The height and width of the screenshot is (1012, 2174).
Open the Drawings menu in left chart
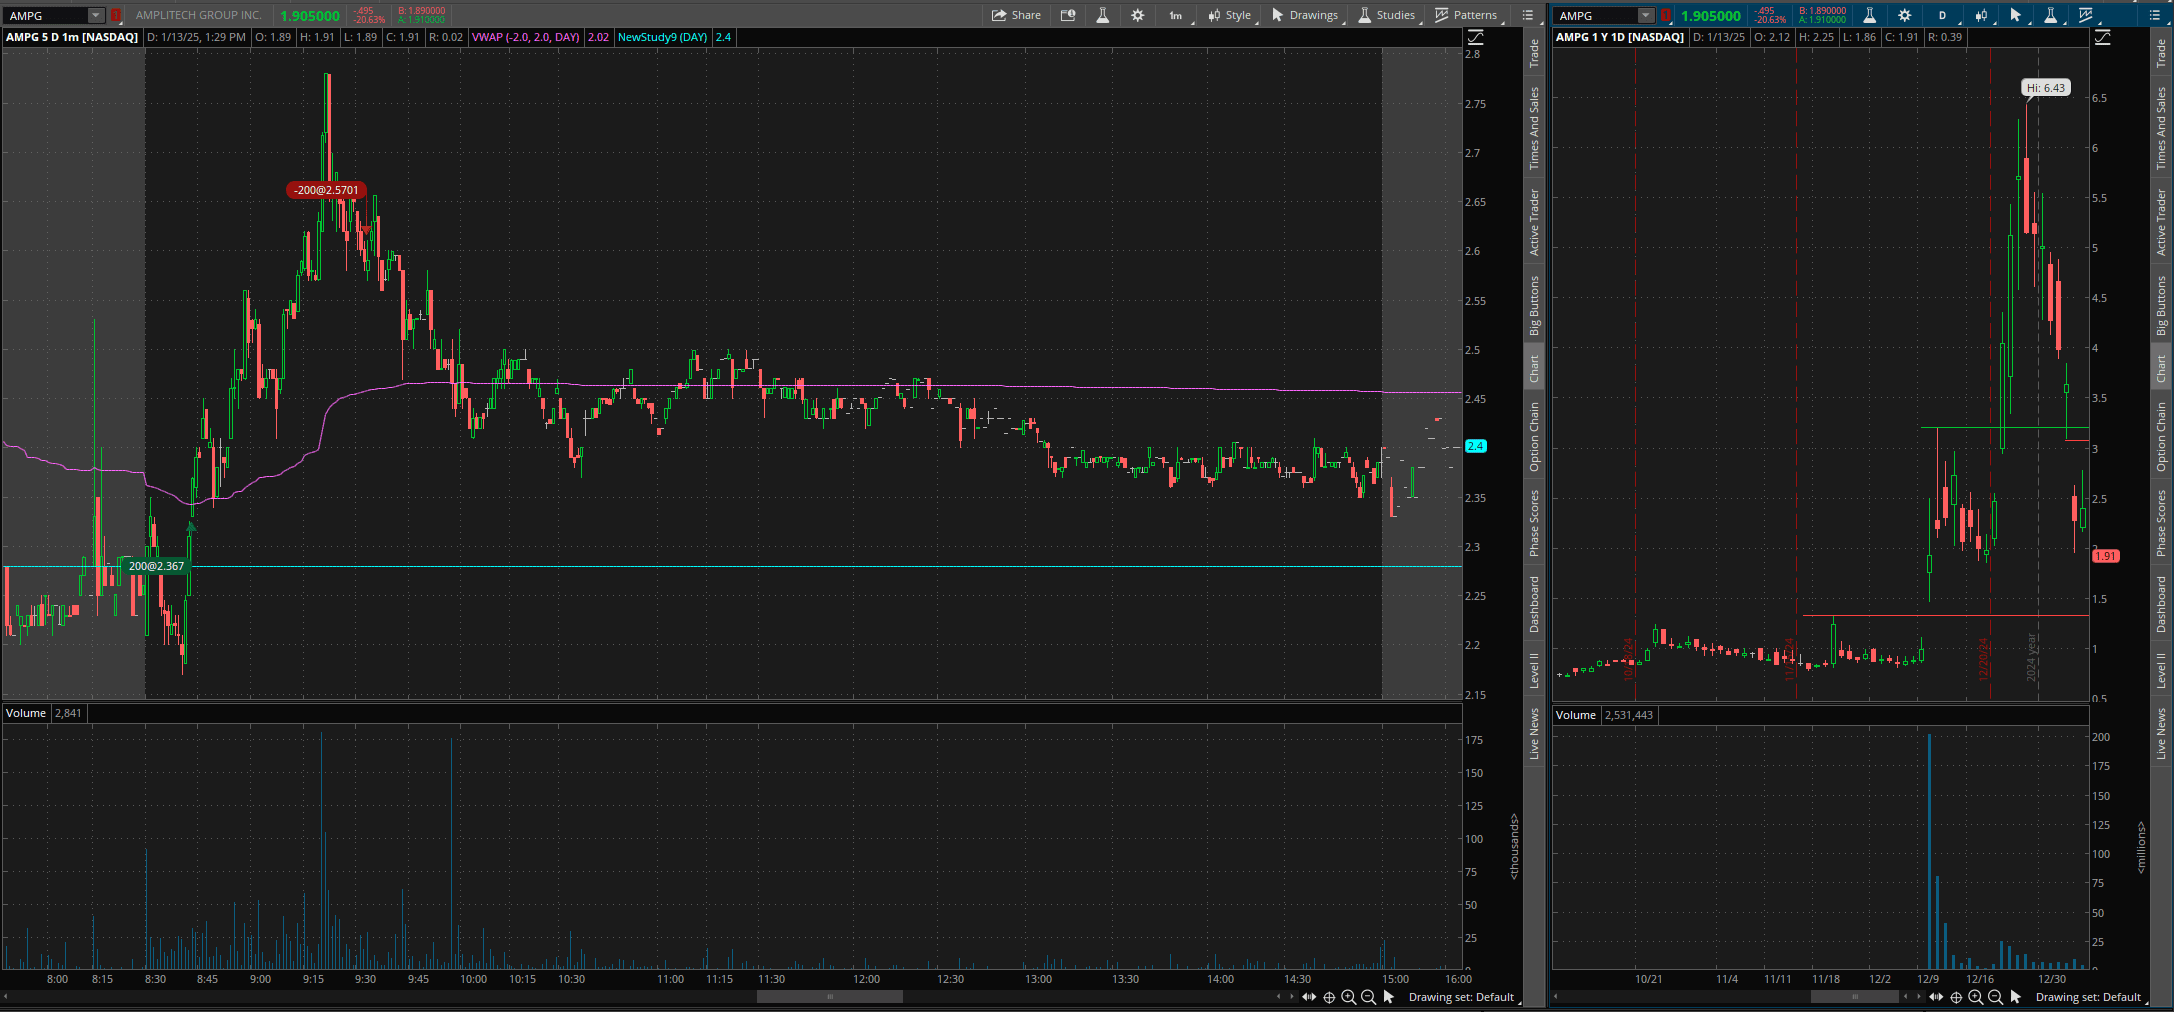(1304, 15)
